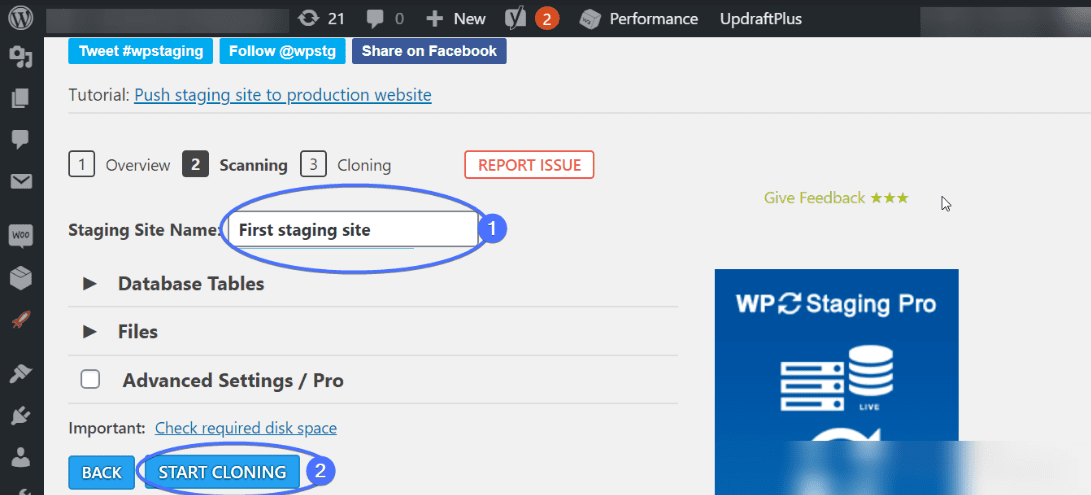1091x495 pixels.
Task: Open the UpdraftPlus menu in the admin bar
Action: click(x=760, y=19)
